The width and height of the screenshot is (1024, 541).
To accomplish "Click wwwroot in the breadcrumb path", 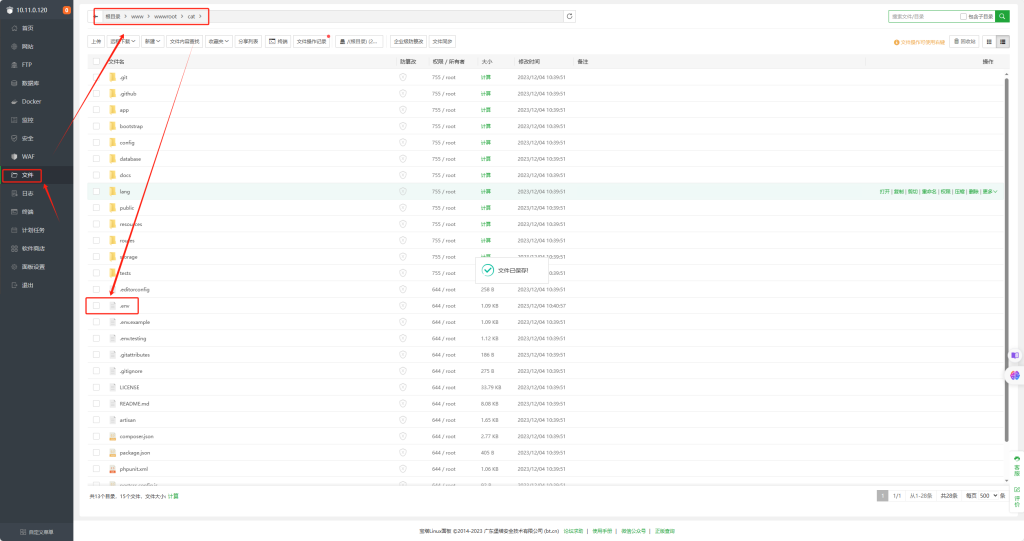I will pyautogui.click(x=165, y=16).
